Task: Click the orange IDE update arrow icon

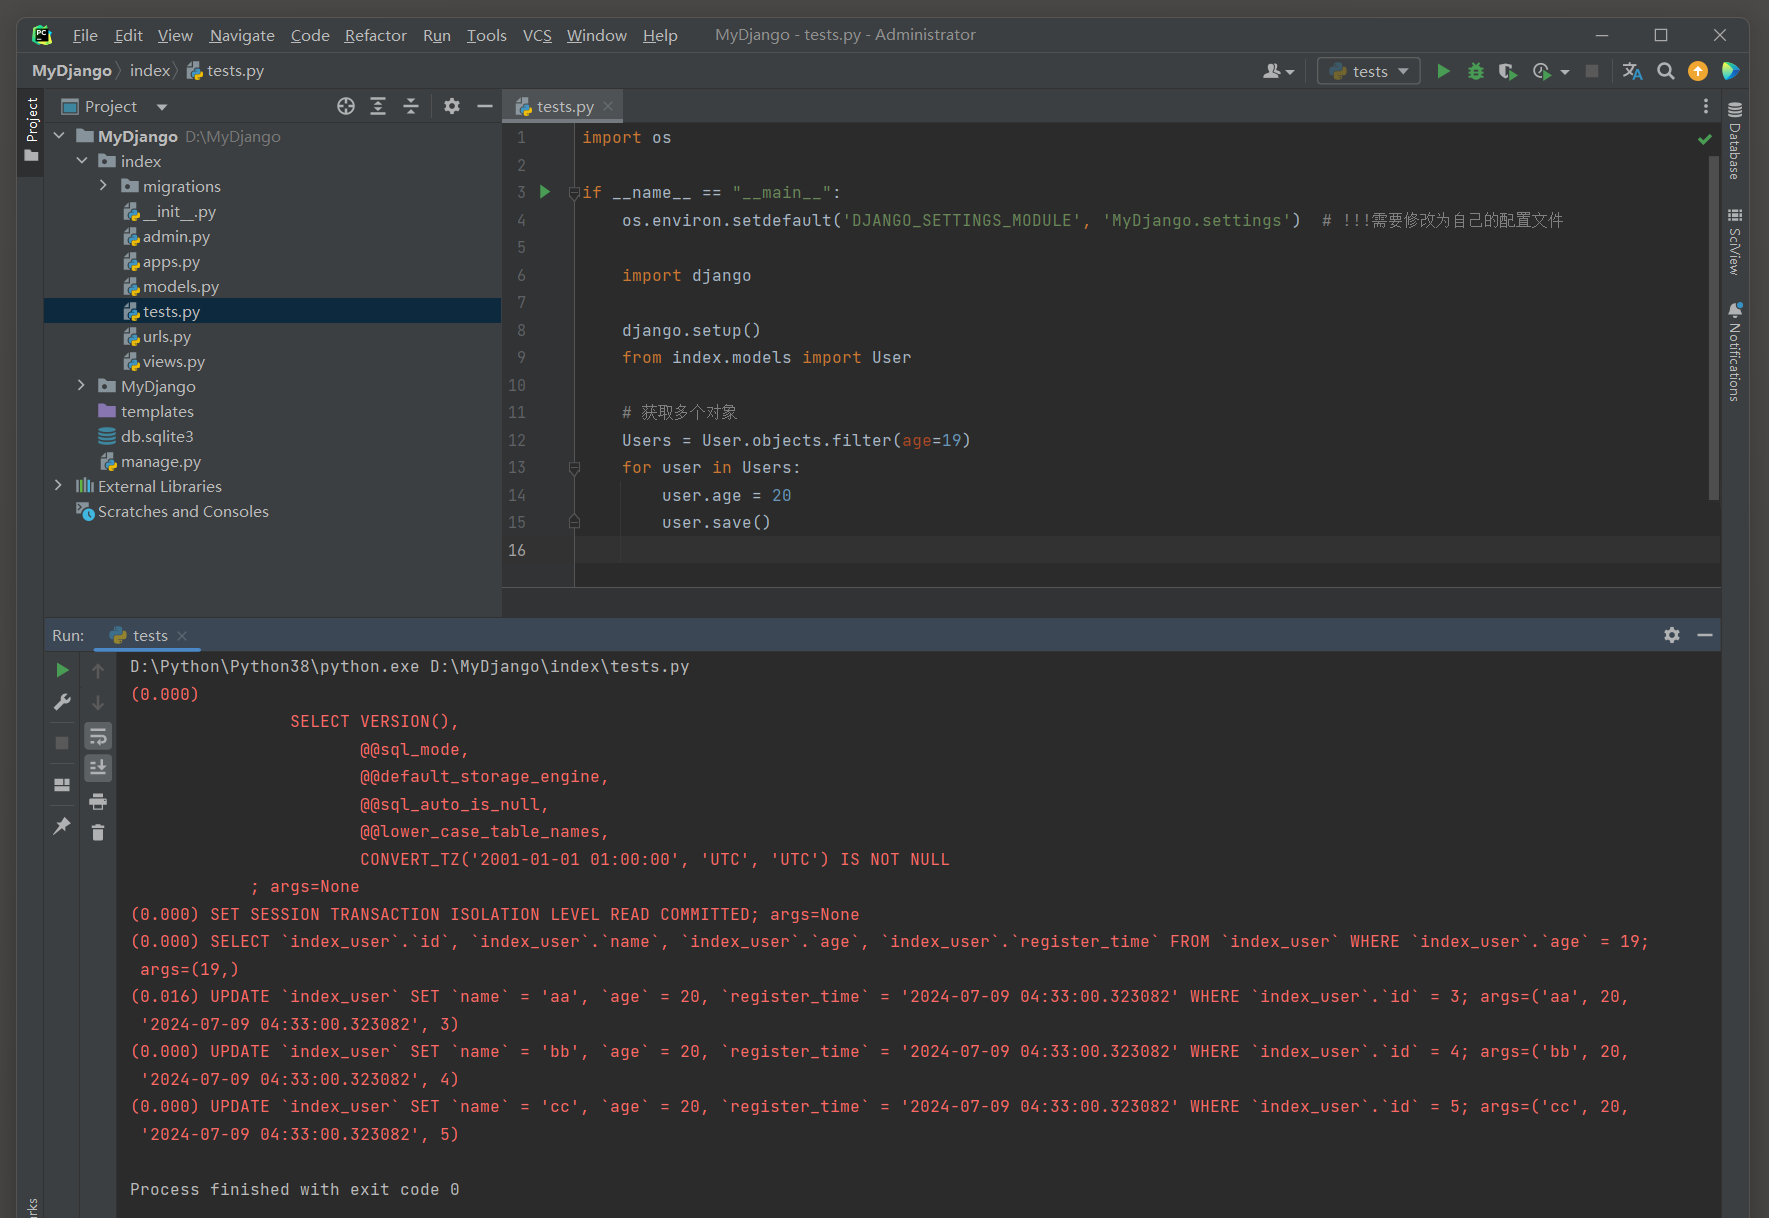Action: 1698,71
